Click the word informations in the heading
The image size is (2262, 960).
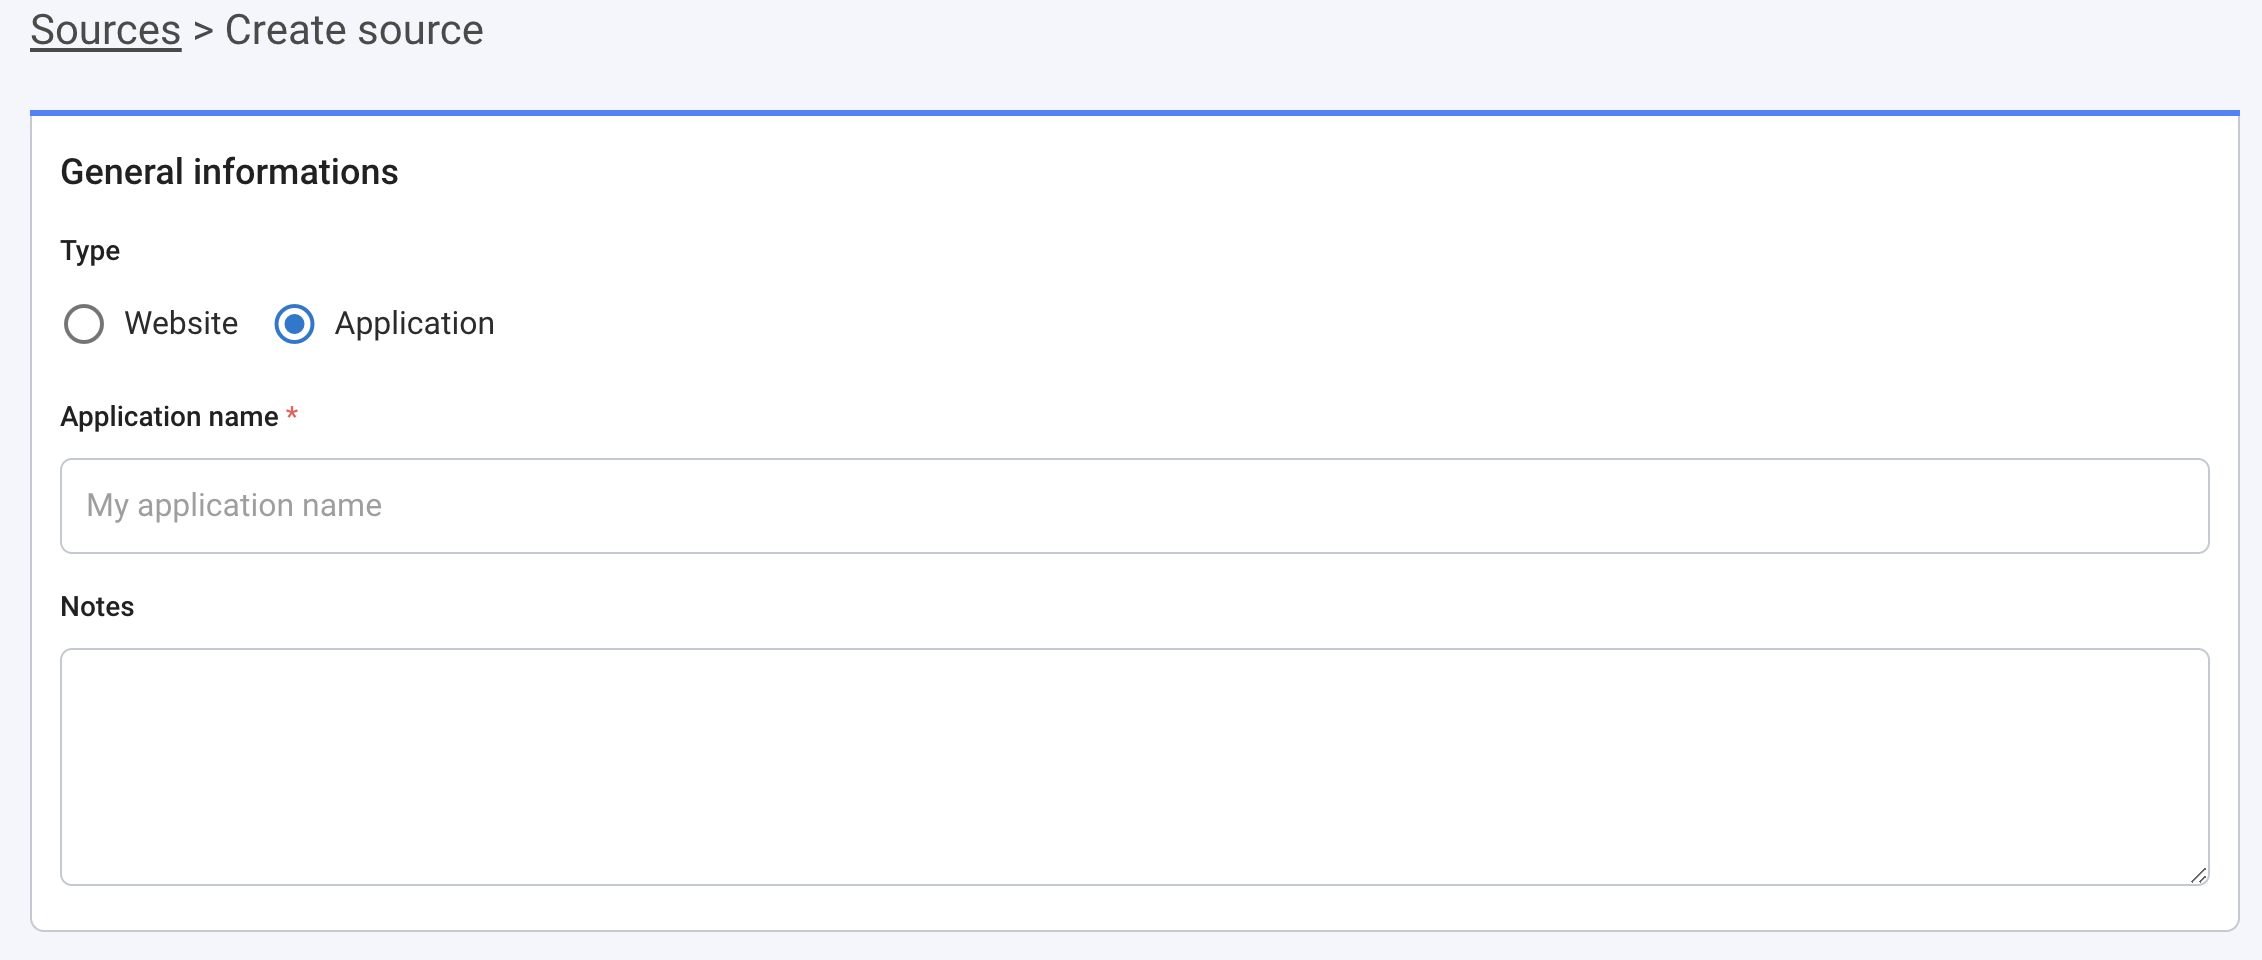coord(295,172)
